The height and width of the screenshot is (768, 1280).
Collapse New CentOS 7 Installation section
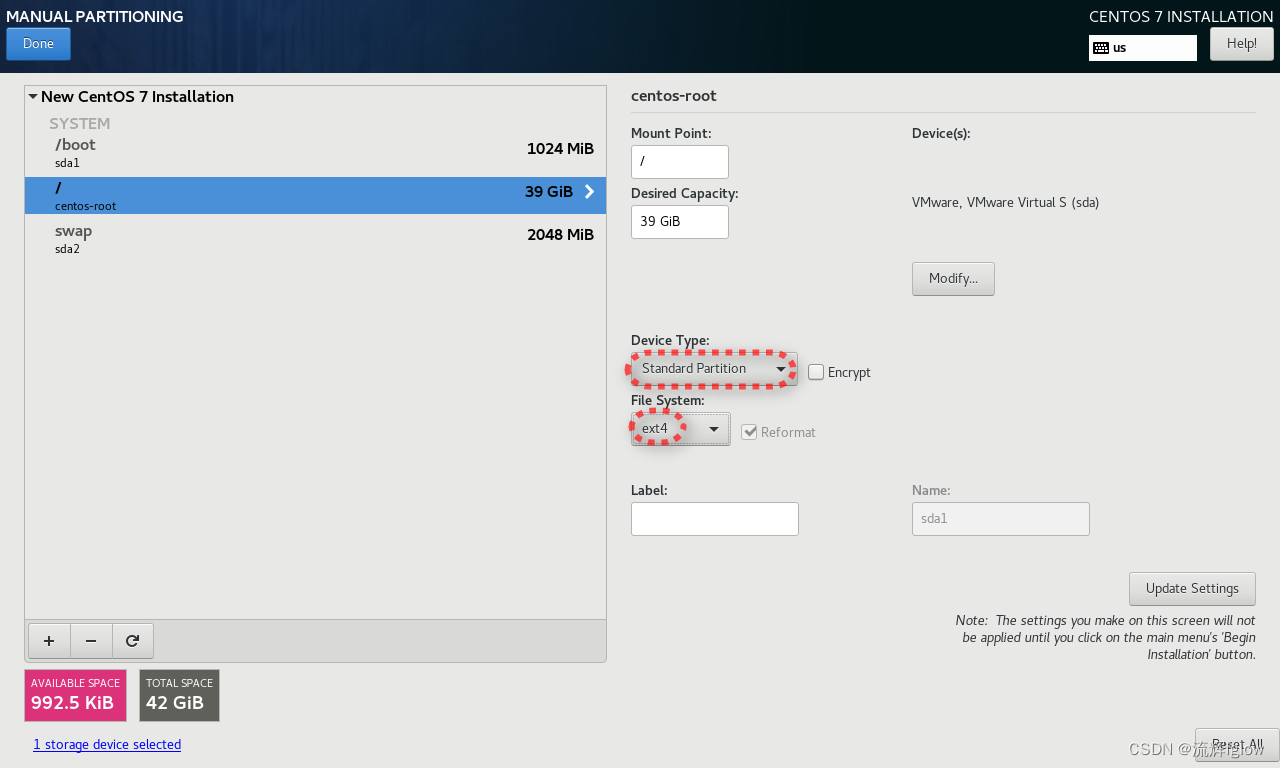point(33,97)
